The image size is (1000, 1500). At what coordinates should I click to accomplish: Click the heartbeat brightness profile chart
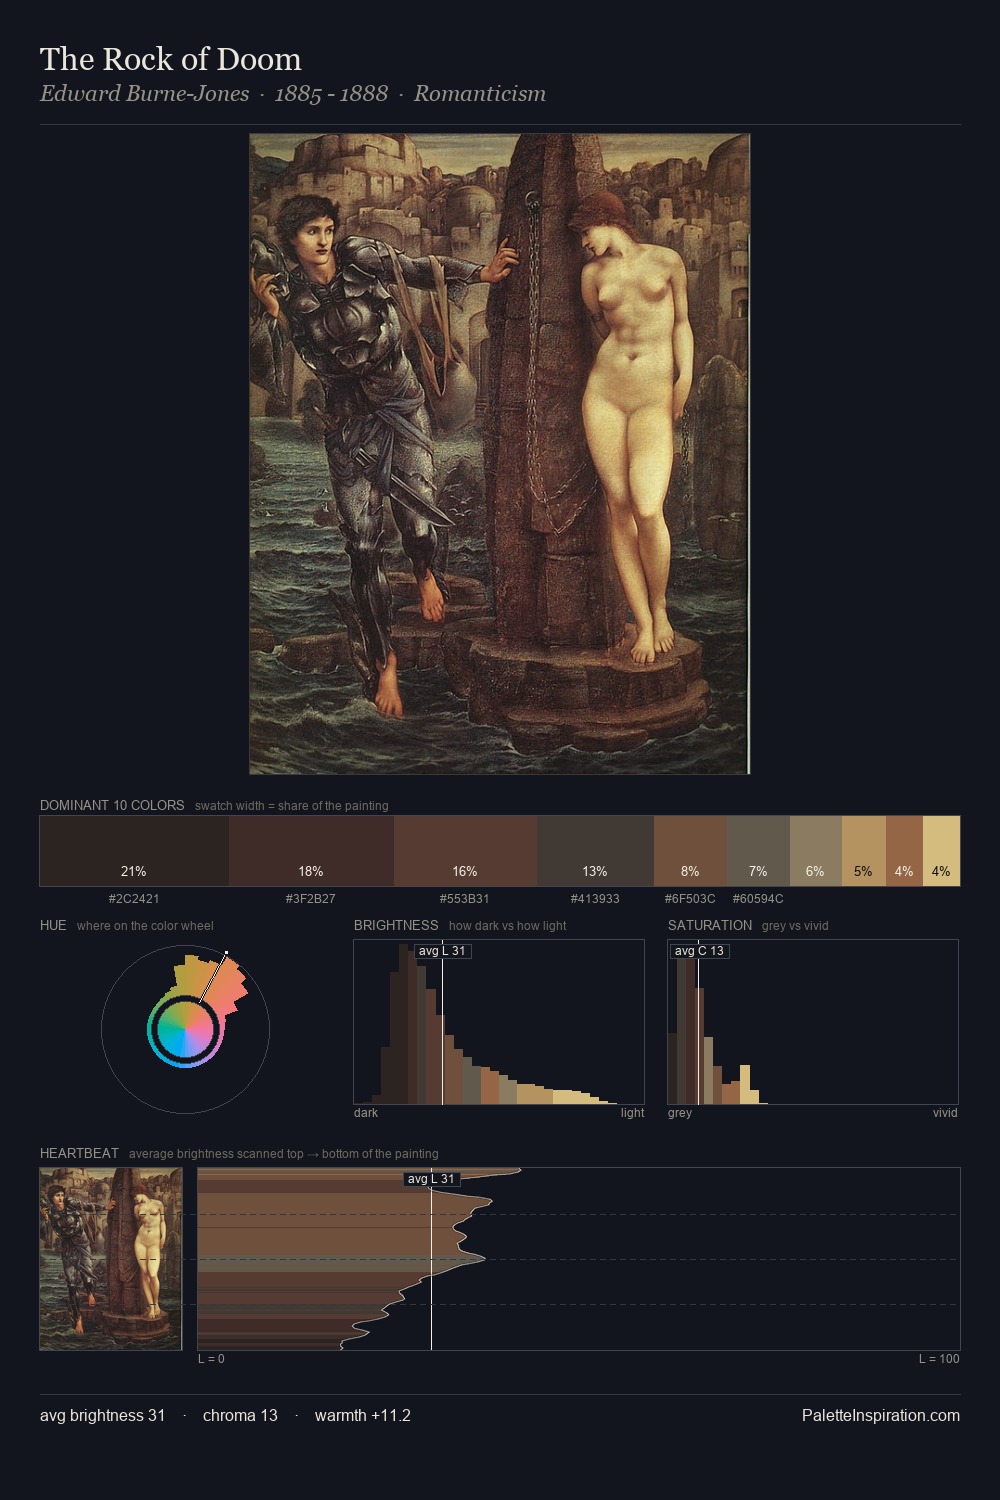(x=579, y=1259)
